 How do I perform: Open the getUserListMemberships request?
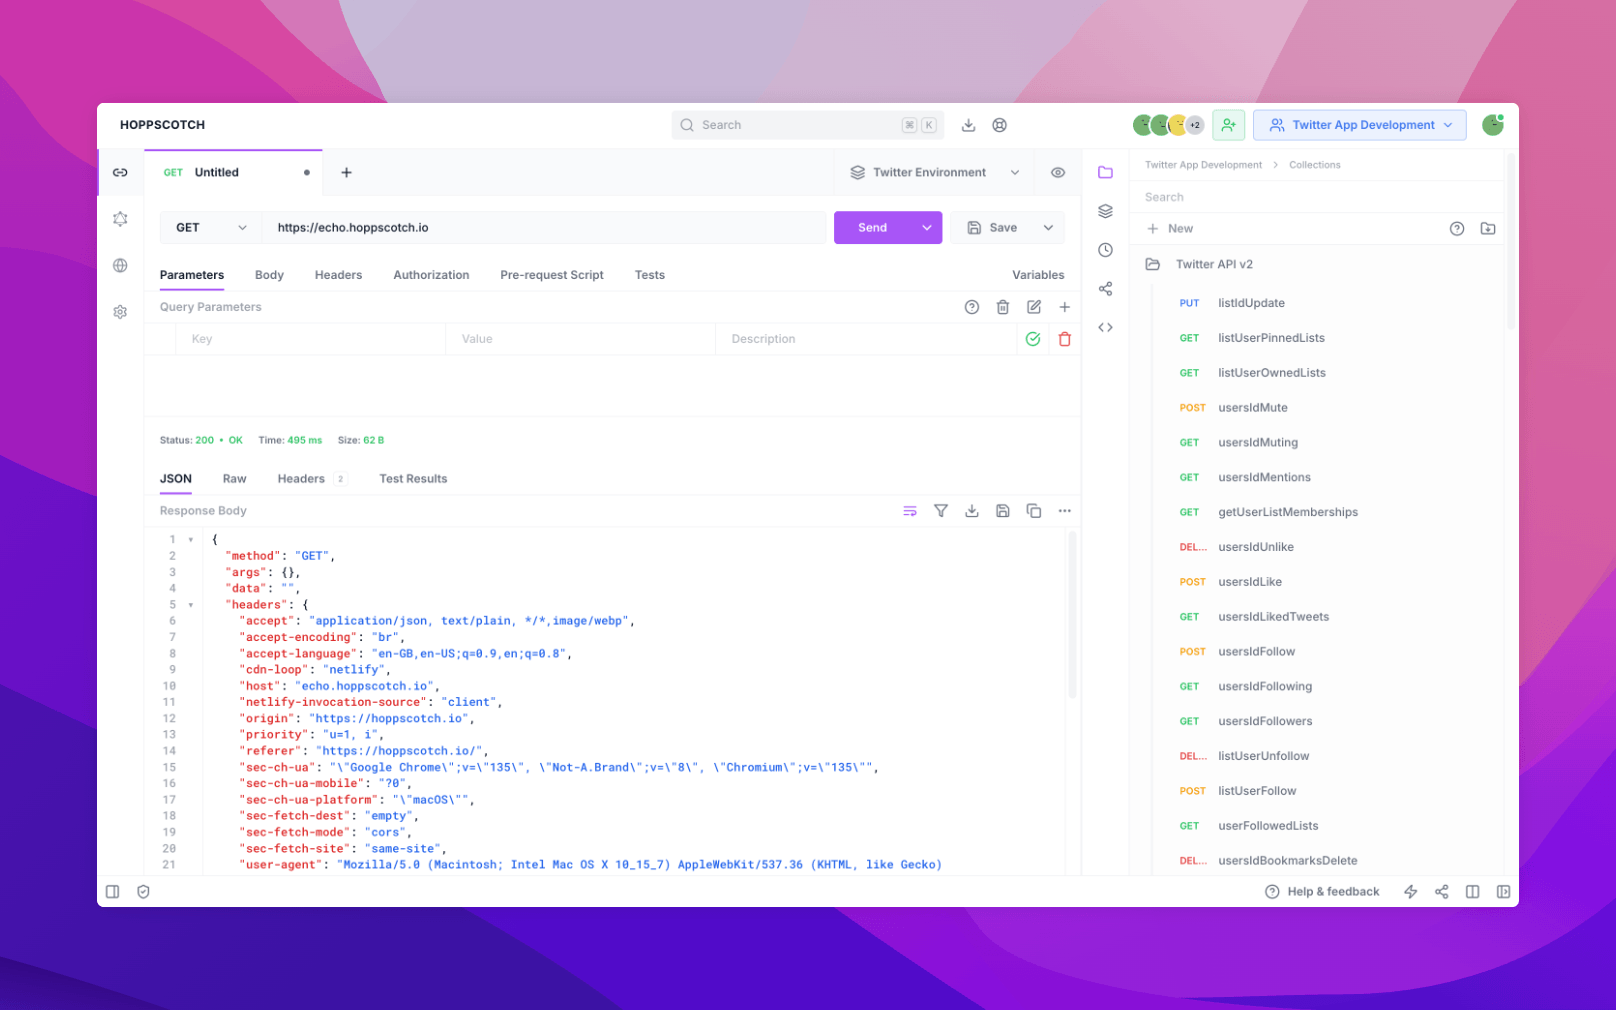point(1268,512)
